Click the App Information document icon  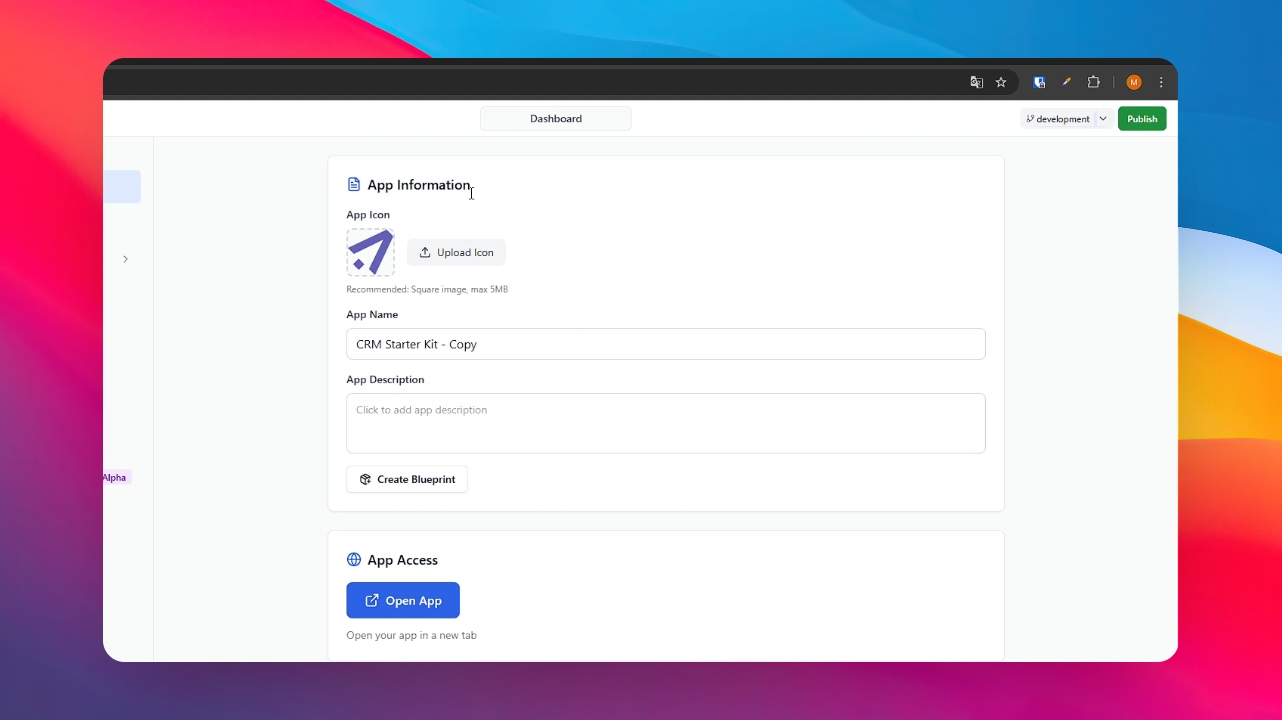(353, 185)
